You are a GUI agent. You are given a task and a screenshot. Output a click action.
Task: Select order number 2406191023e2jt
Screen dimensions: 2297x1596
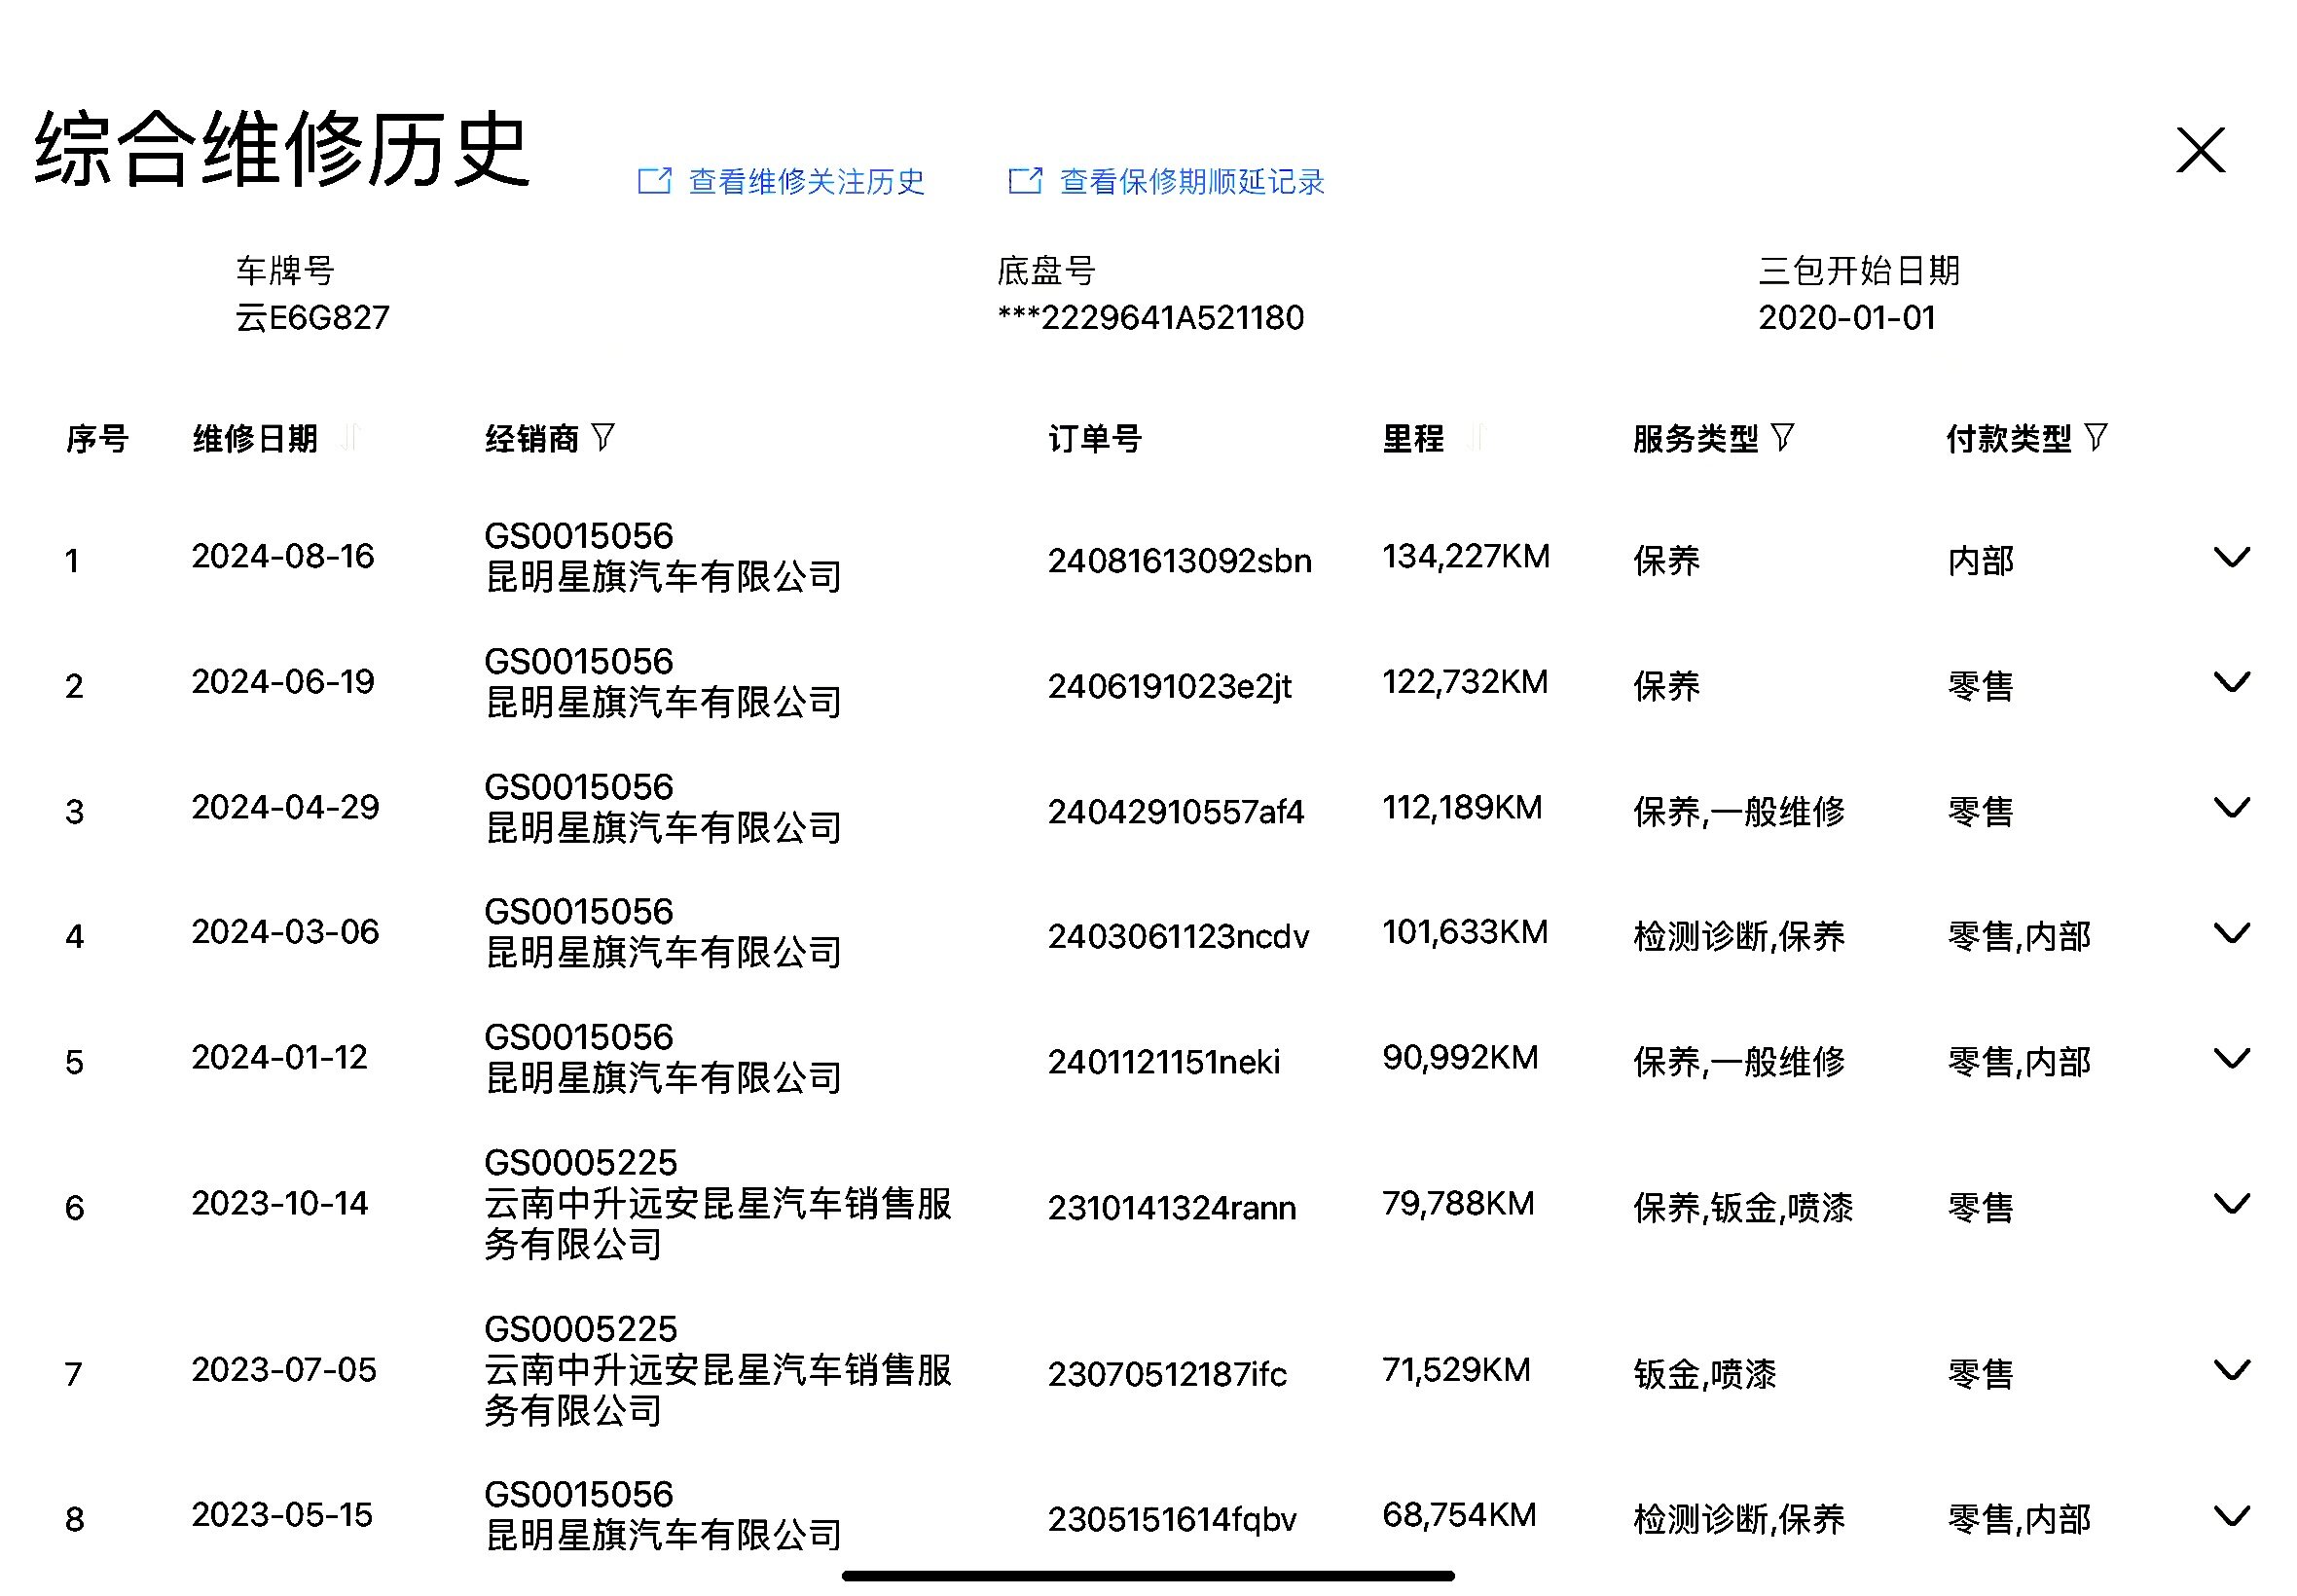(1169, 686)
